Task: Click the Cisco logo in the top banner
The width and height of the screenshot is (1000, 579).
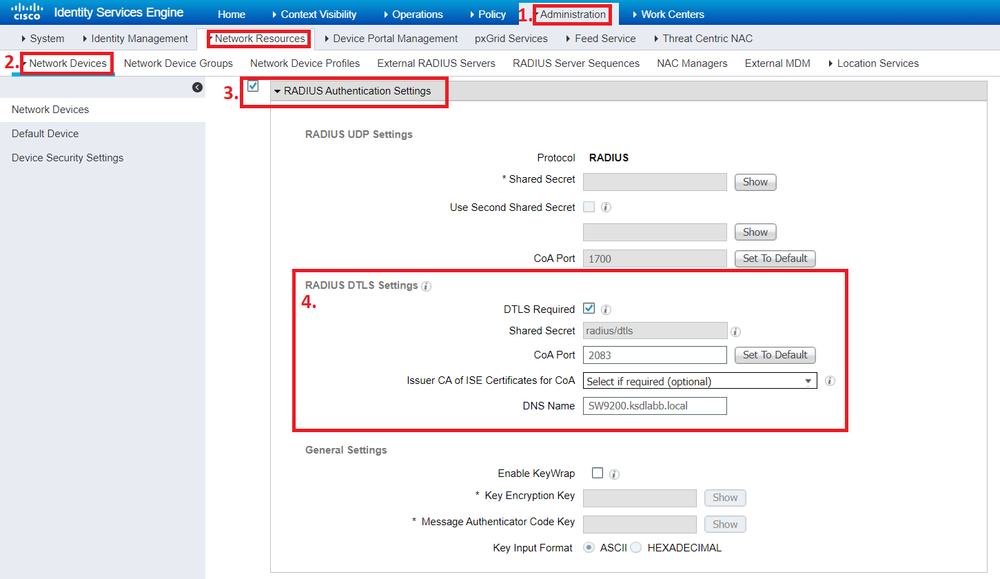Action: point(26,12)
